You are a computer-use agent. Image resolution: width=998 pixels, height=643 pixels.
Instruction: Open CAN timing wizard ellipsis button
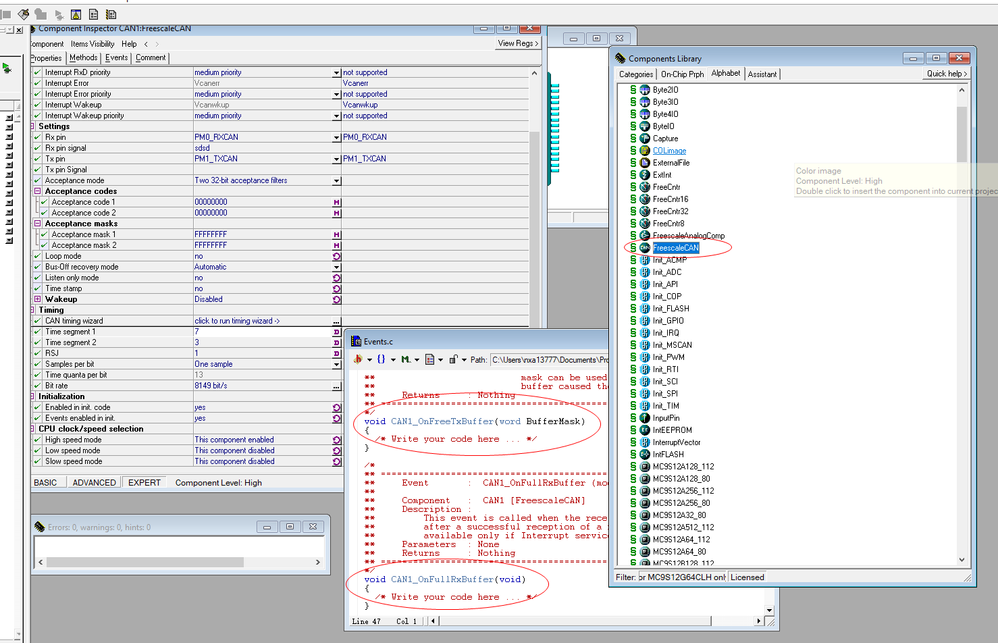[x=336, y=321]
